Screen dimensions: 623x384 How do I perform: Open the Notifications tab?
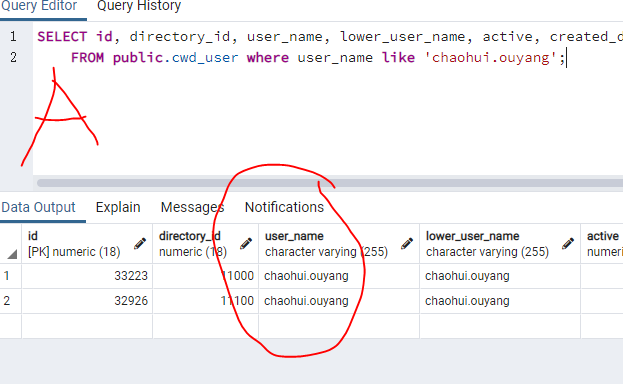click(x=284, y=207)
